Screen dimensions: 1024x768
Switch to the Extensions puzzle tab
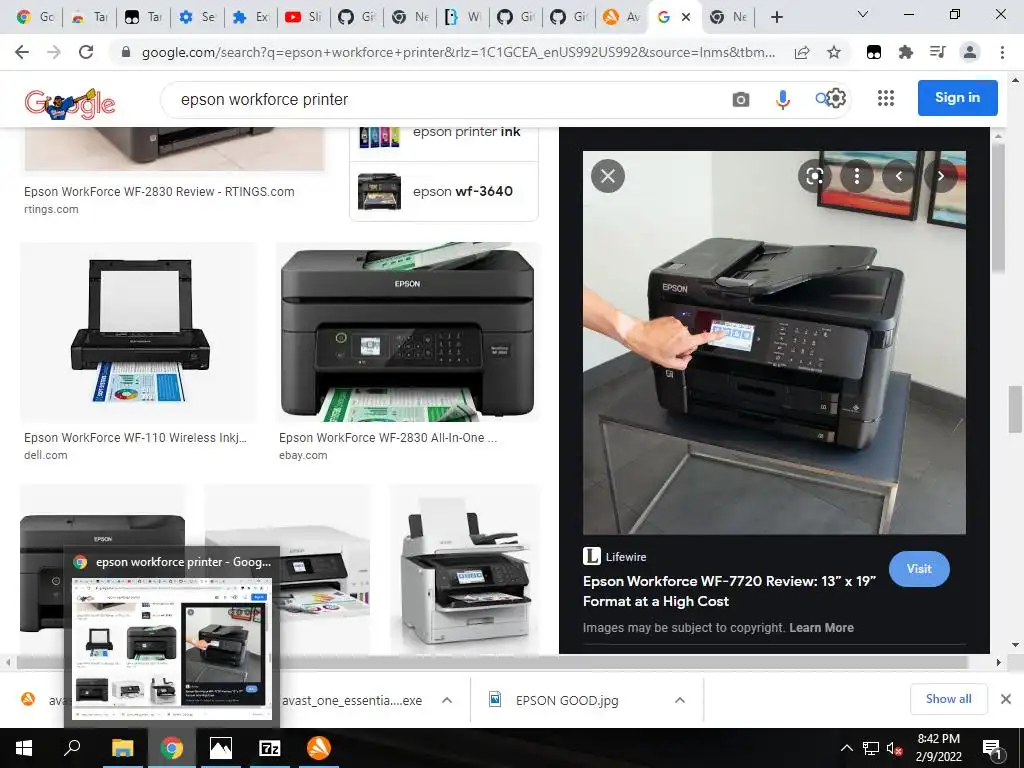(x=250, y=17)
